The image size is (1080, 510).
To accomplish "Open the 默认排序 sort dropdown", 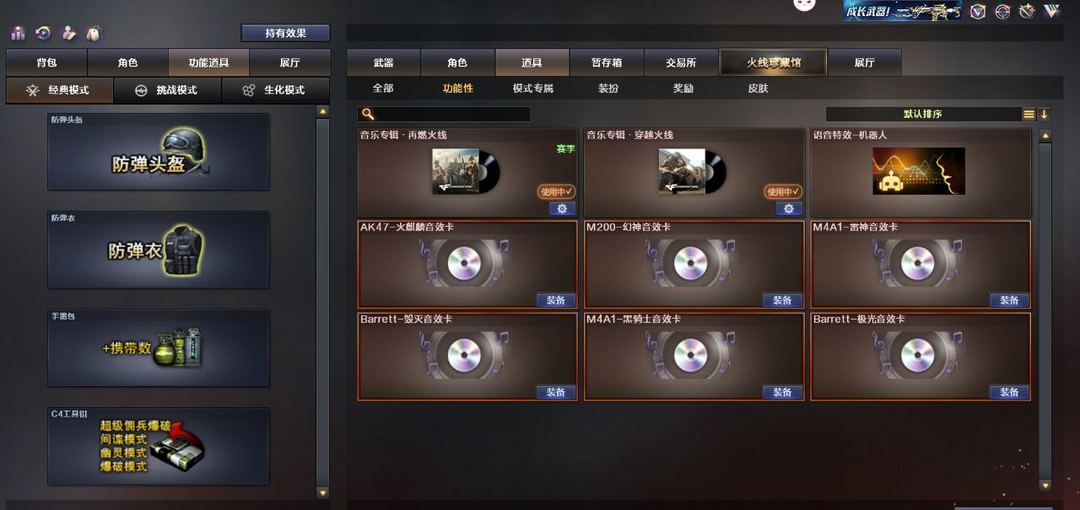I will (923, 114).
